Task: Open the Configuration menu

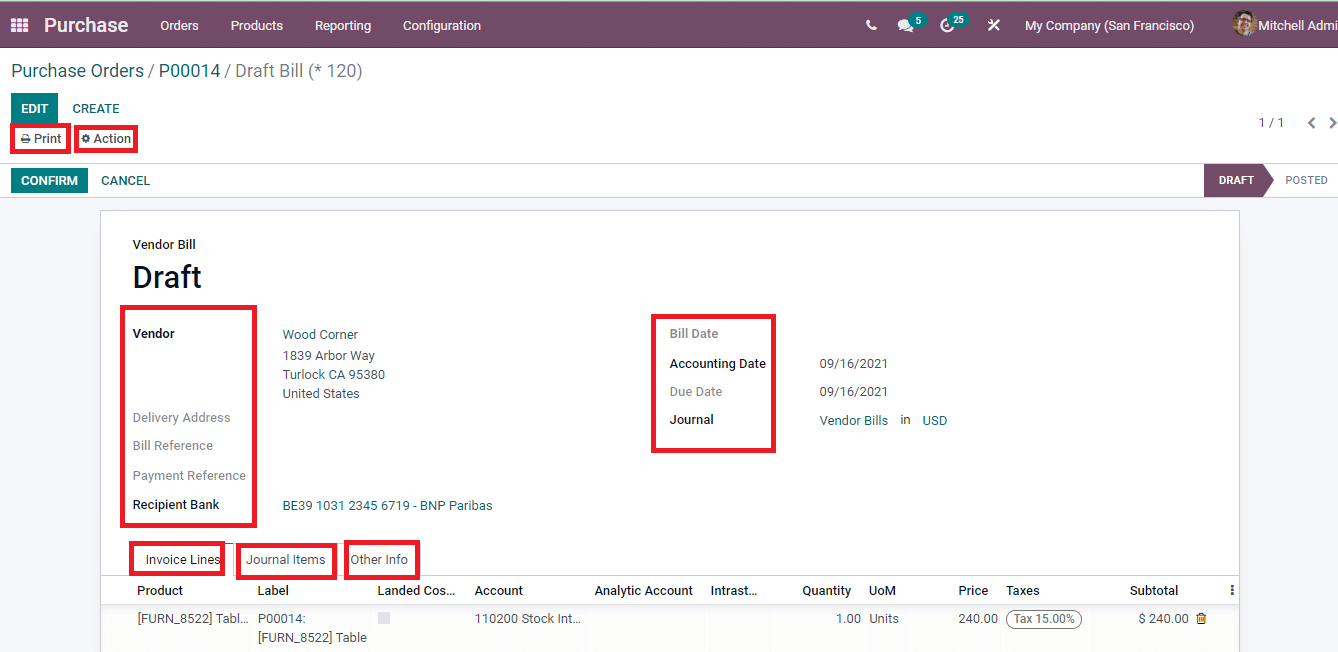Action: (x=442, y=26)
